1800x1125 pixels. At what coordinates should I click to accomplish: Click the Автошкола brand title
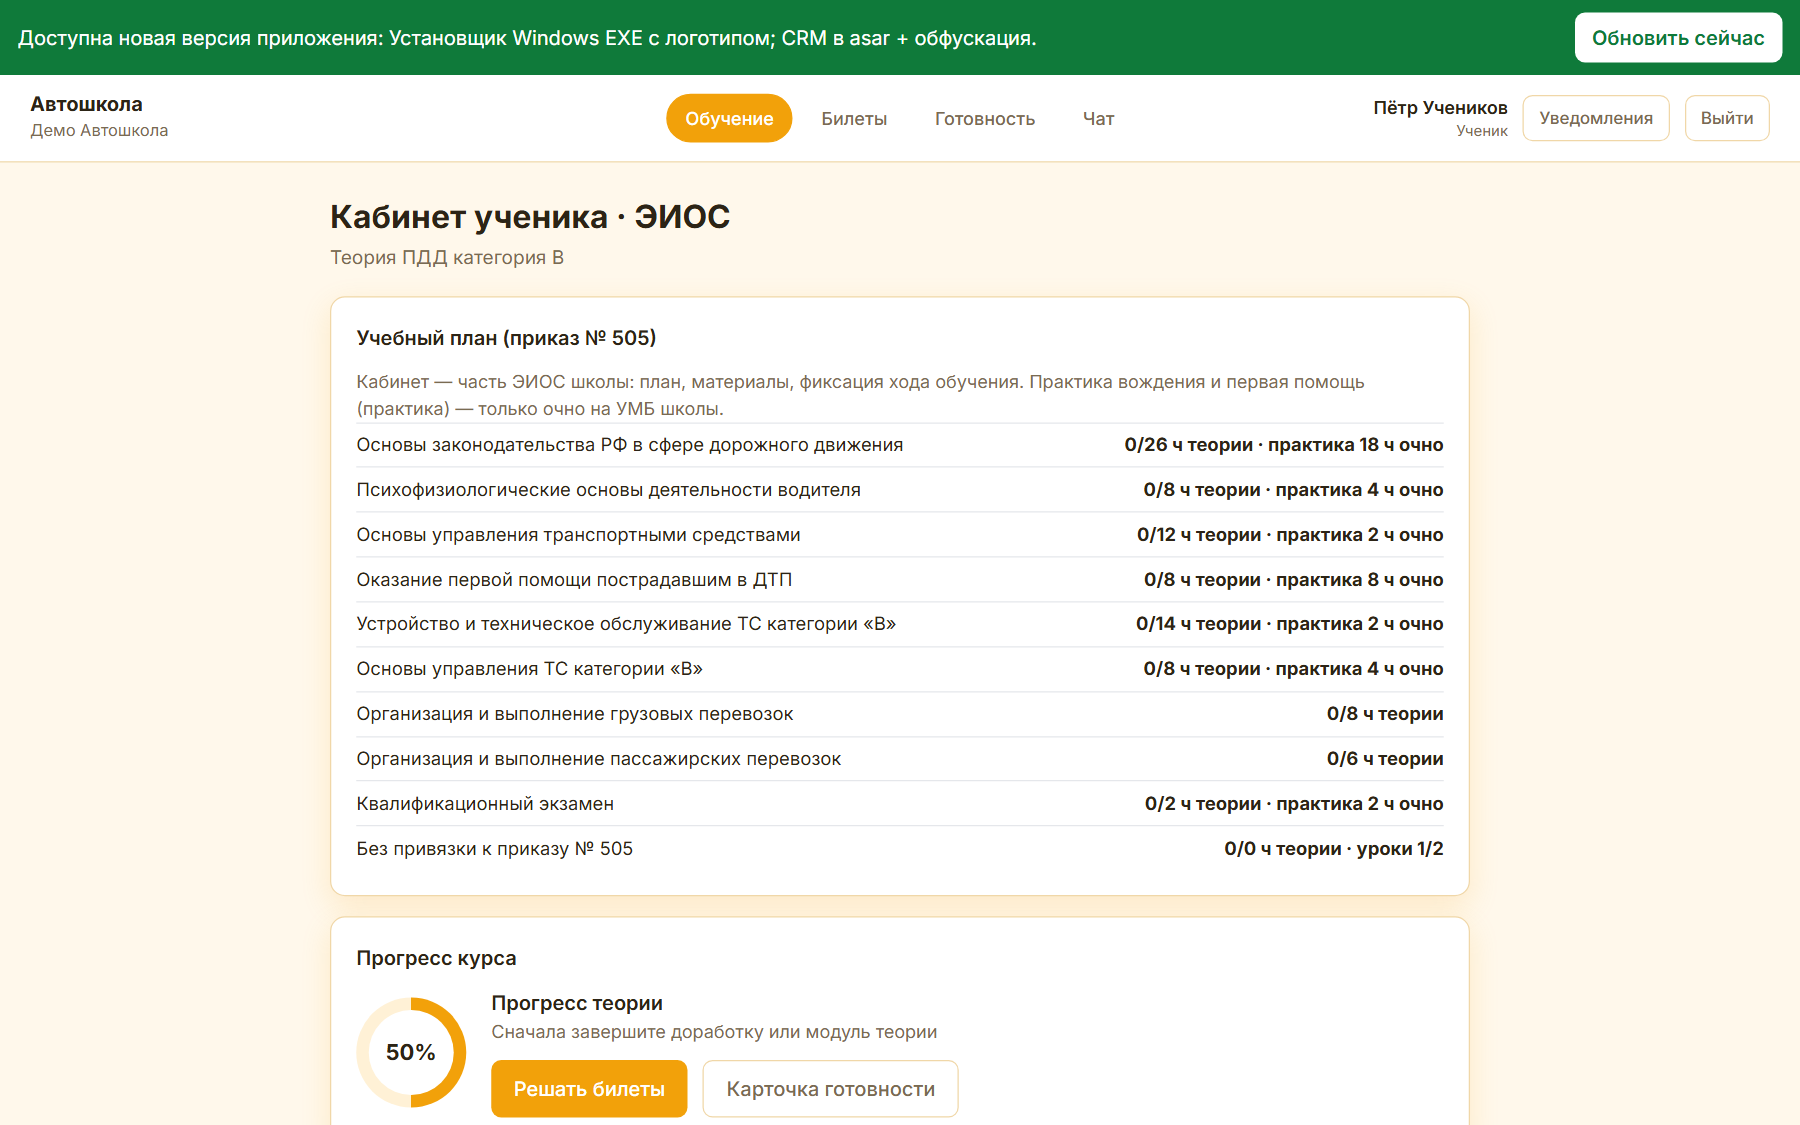[x=86, y=104]
